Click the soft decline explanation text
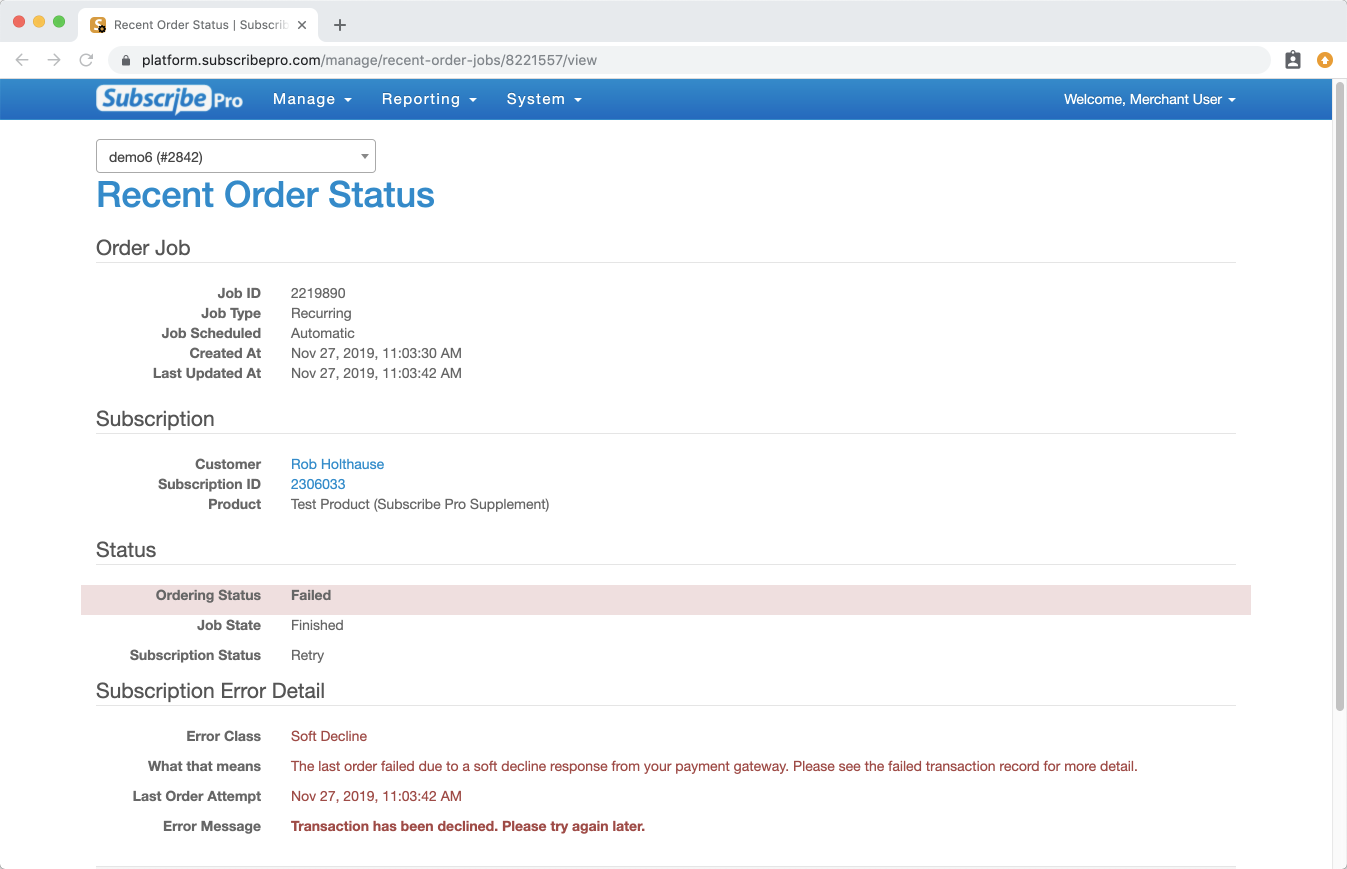This screenshot has height=869, width=1347. pyautogui.click(x=714, y=766)
